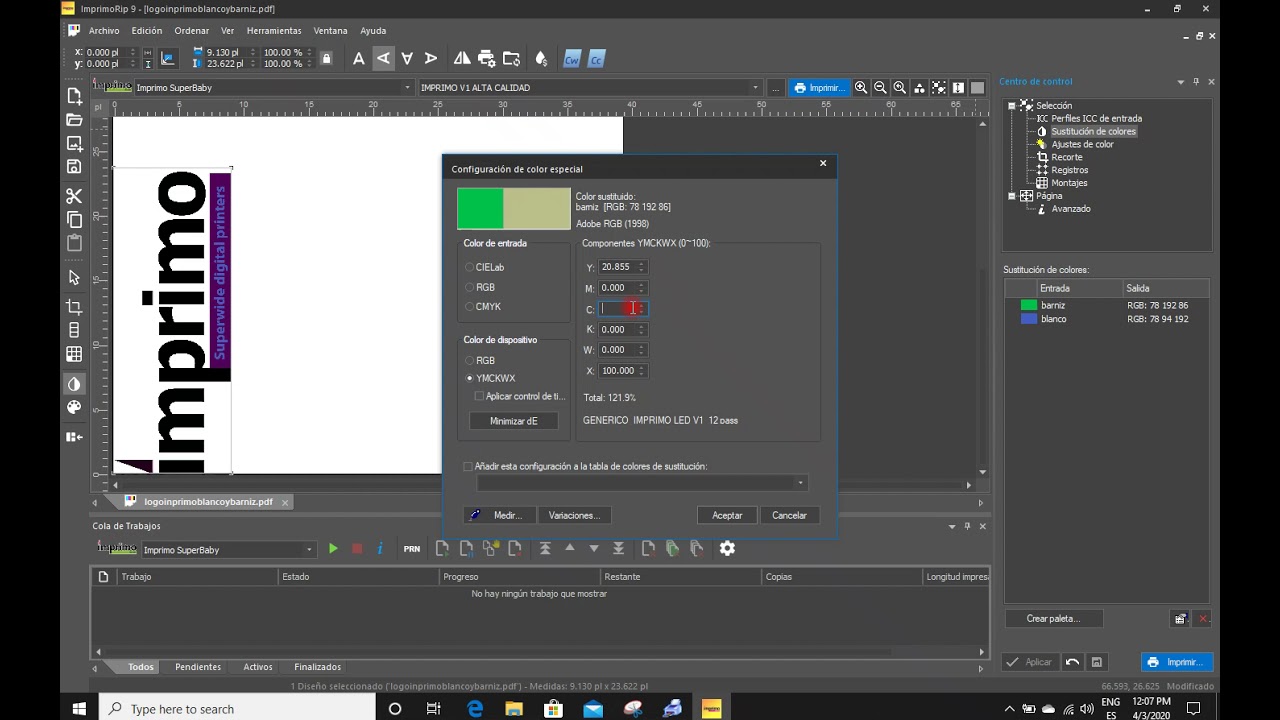
Task: Click the ink cost droplet icon
Action: click(541, 59)
